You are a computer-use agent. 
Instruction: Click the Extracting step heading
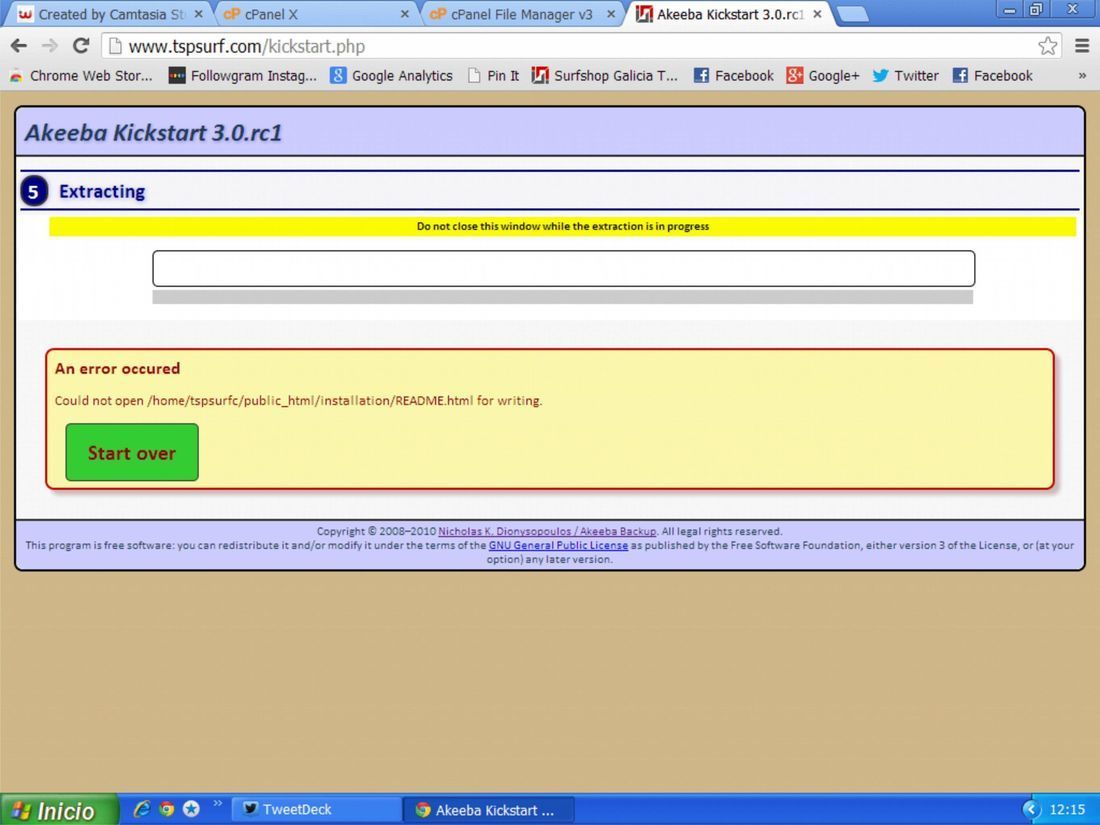(102, 192)
